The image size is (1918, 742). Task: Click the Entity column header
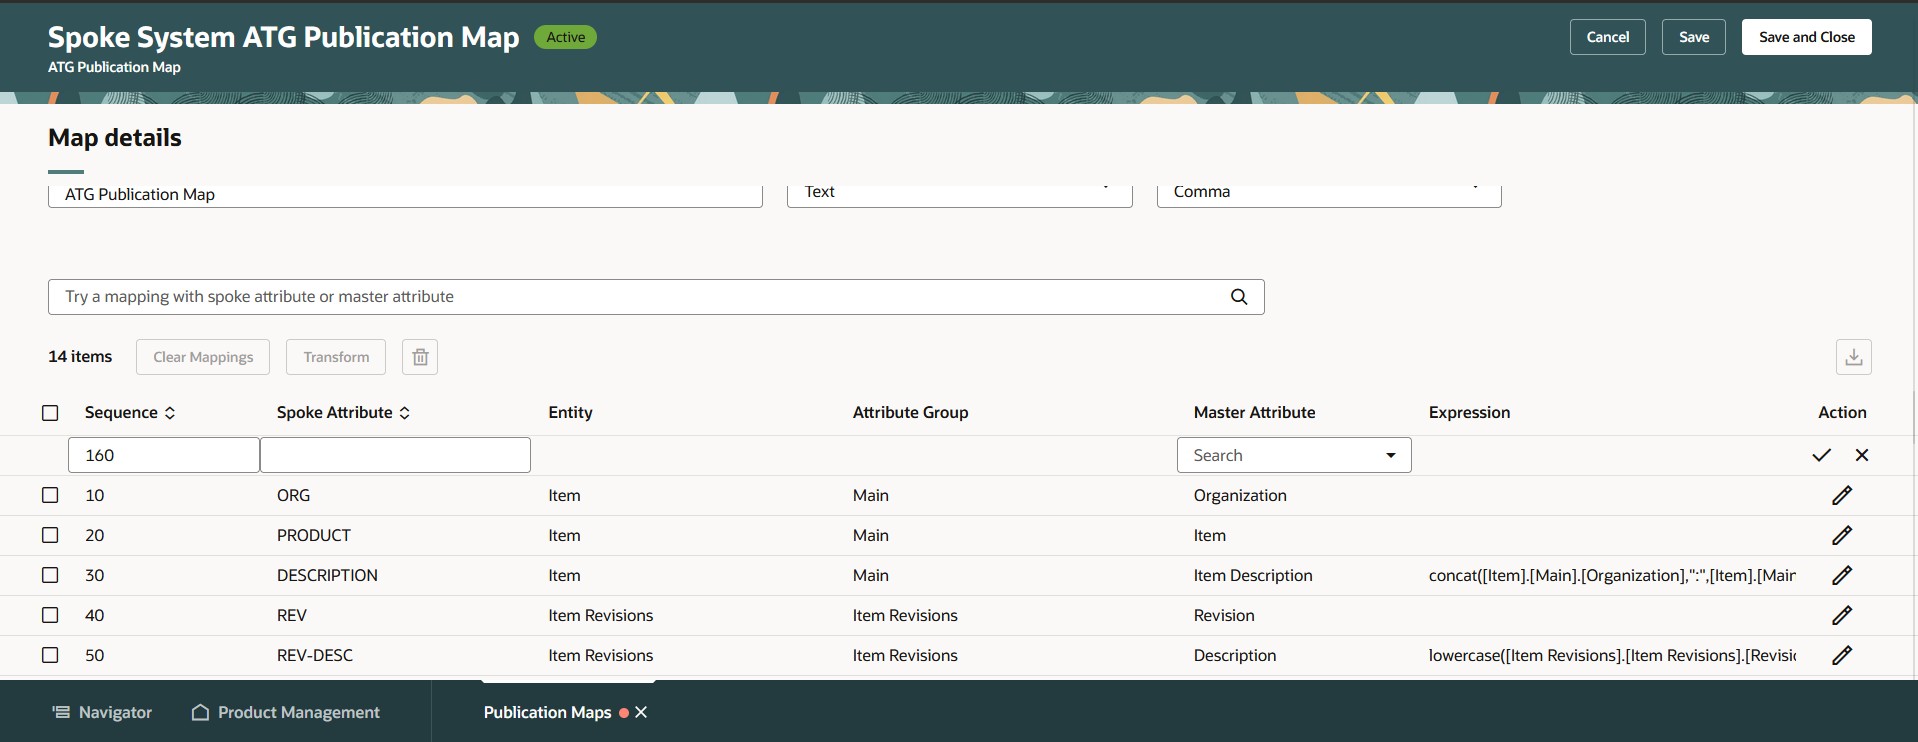coord(570,412)
